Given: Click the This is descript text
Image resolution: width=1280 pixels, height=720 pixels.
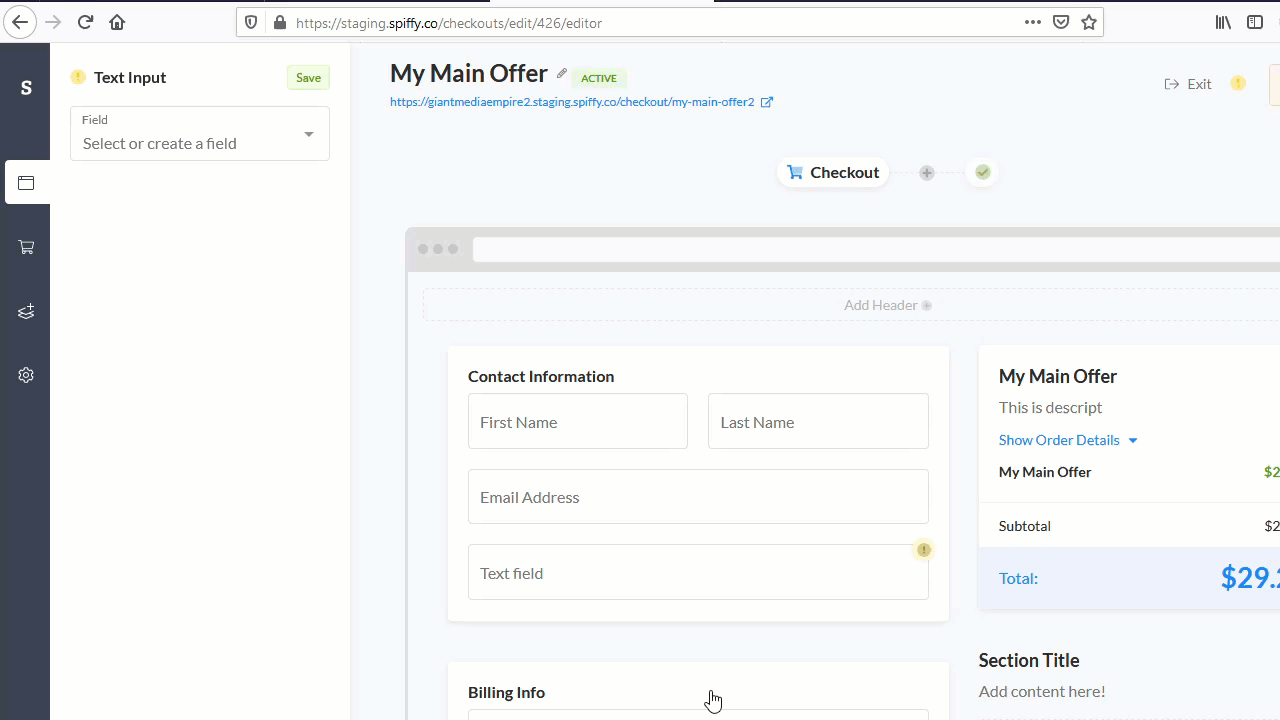Looking at the screenshot, I should click(1050, 407).
